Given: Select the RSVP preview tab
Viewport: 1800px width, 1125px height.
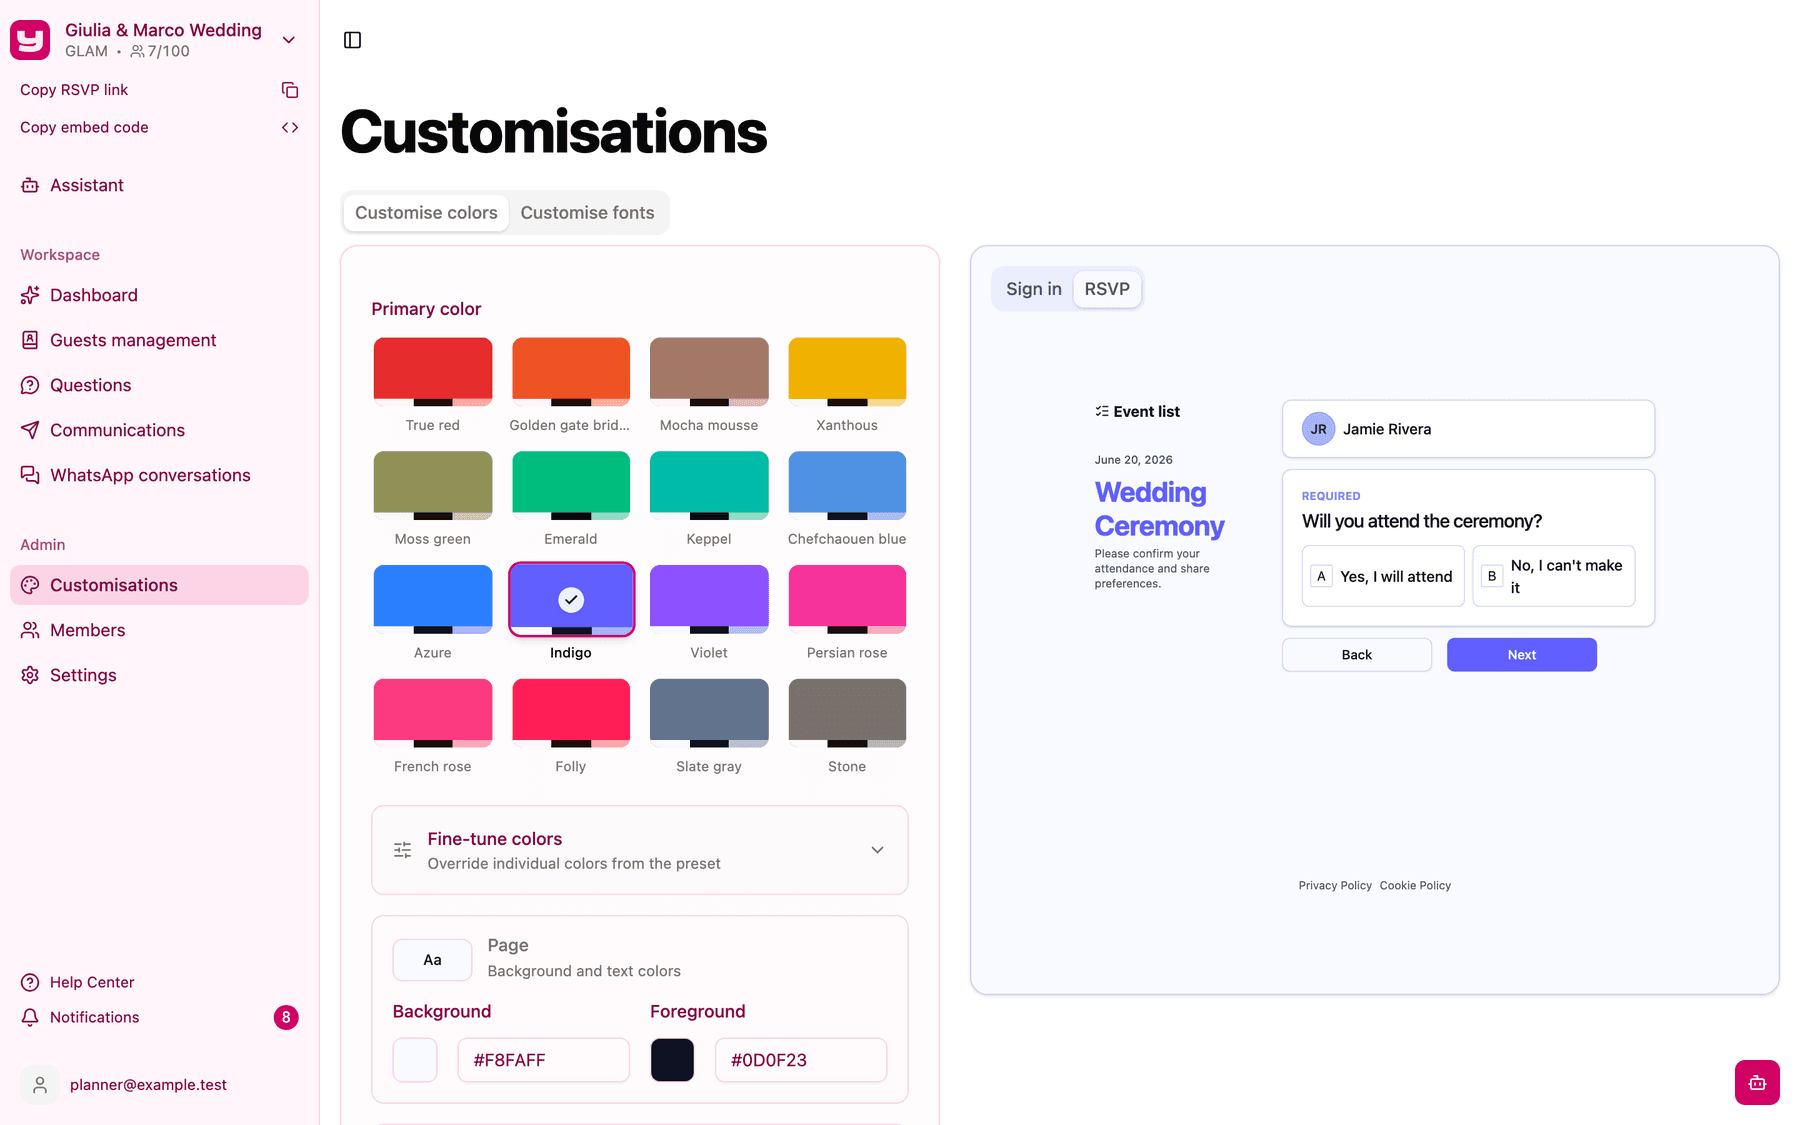Looking at the screenshot, I should (x=1107, y=289).
